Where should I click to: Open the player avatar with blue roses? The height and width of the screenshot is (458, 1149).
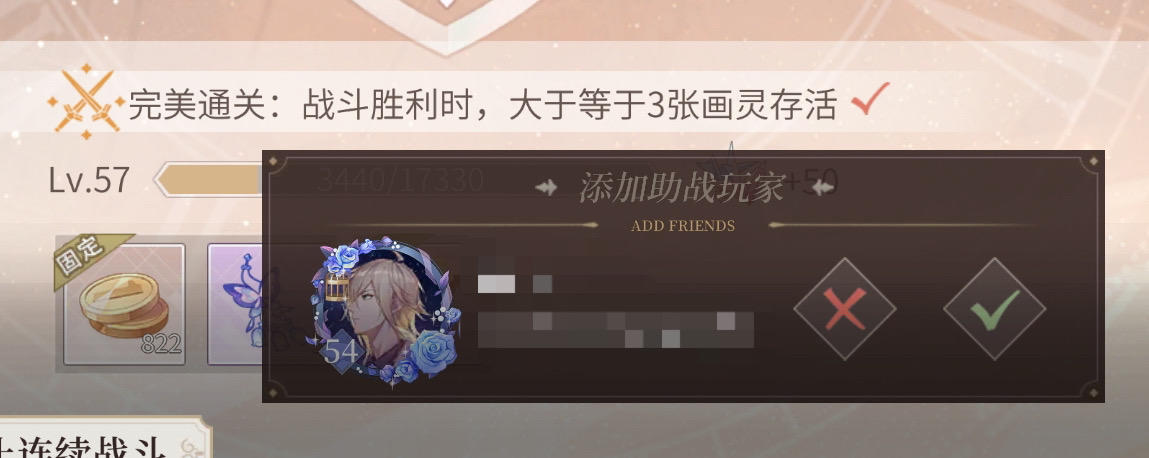point(384,311)
